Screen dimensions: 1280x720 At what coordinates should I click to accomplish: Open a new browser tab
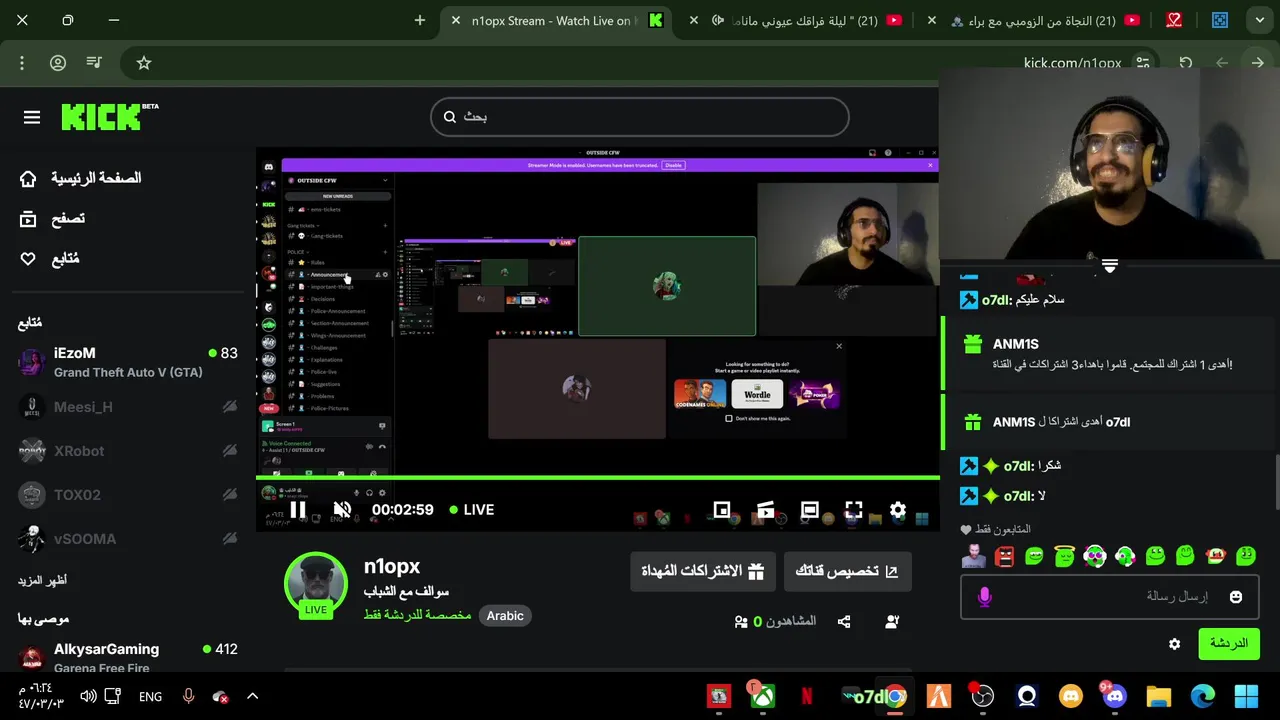pyautogui.click(x=420, y=20)
